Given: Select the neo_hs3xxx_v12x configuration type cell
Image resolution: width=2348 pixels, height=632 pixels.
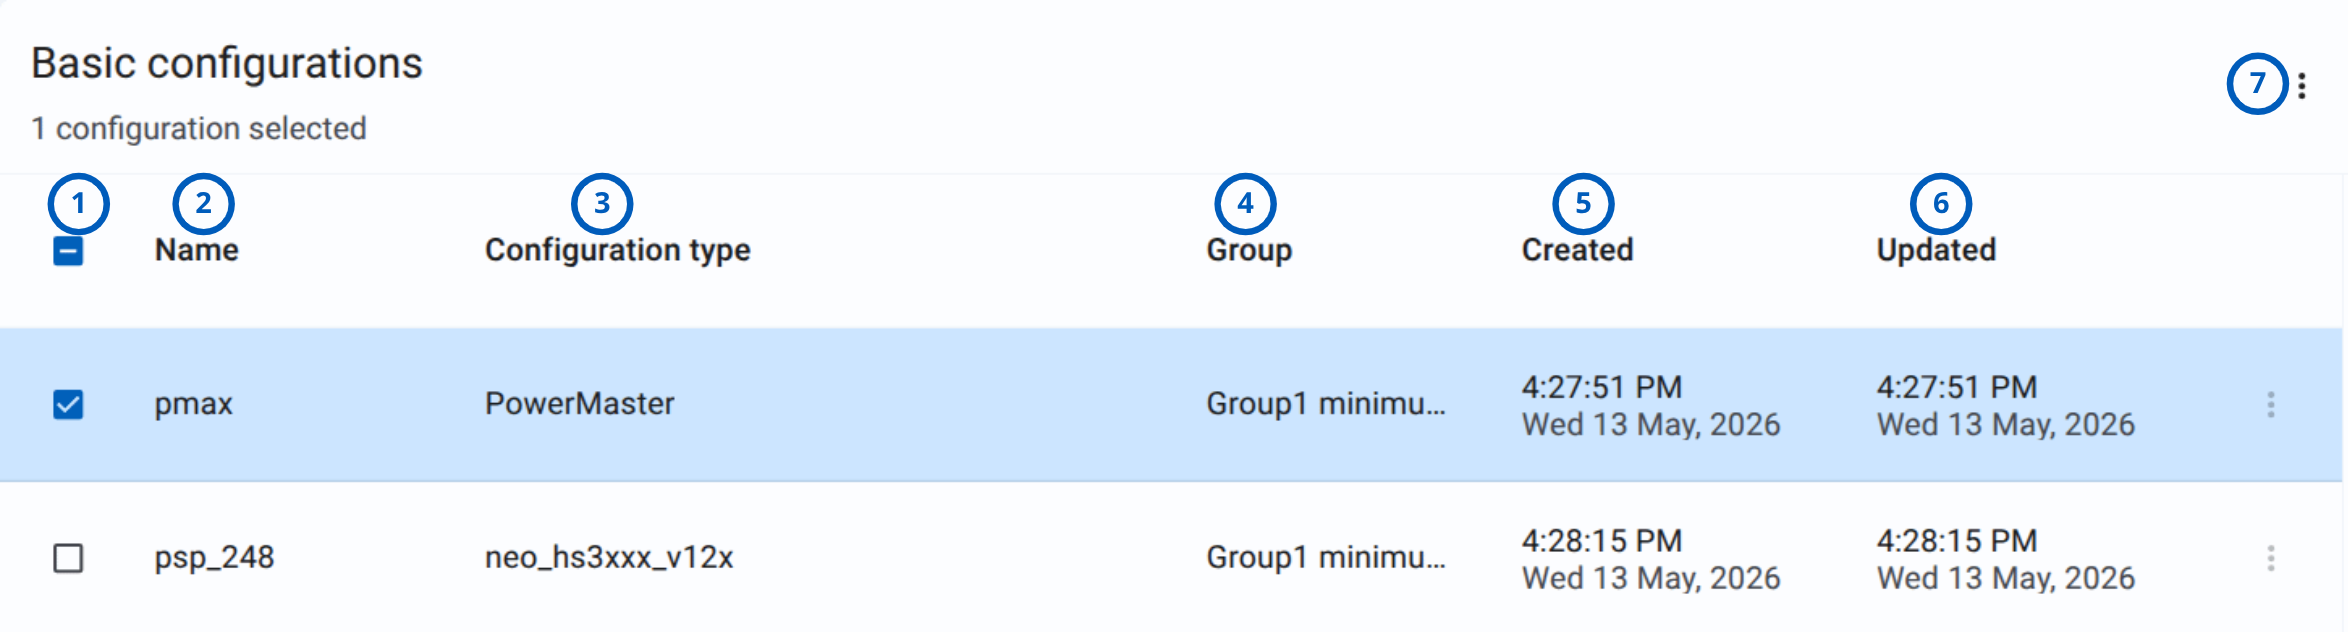Looking at the screenshot, I should pos(609,557).
